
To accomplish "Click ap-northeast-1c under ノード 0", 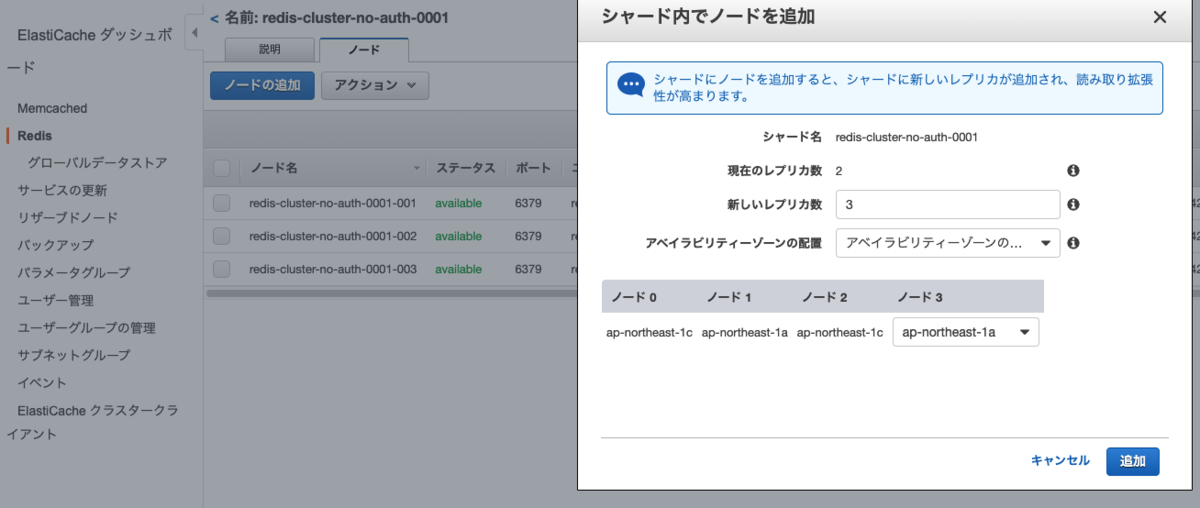I will pos(649,333).
